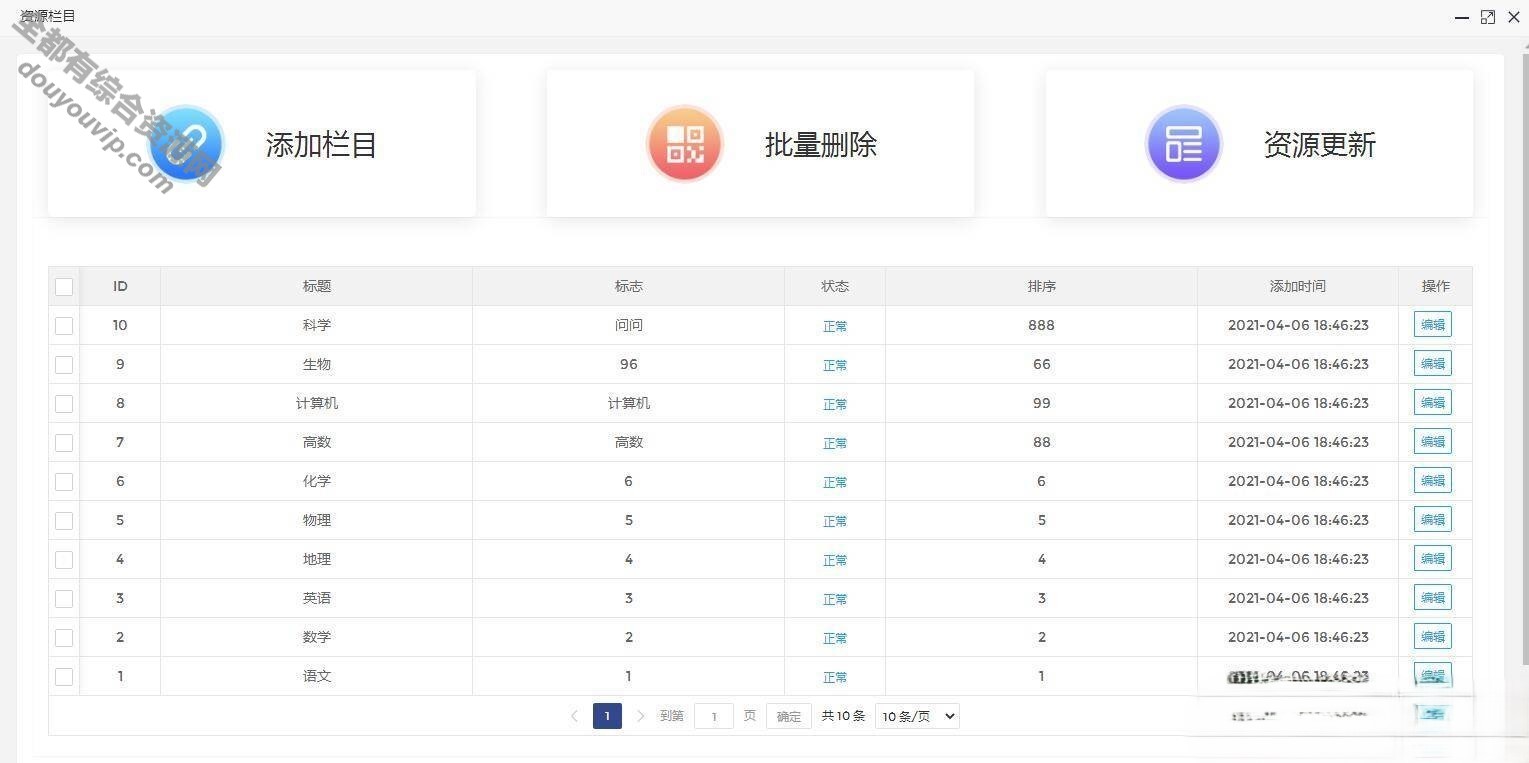This screenshot has width=1529, height=763.
Task: Click the 确定 pagination button
Action: click(x=789, y=716)
